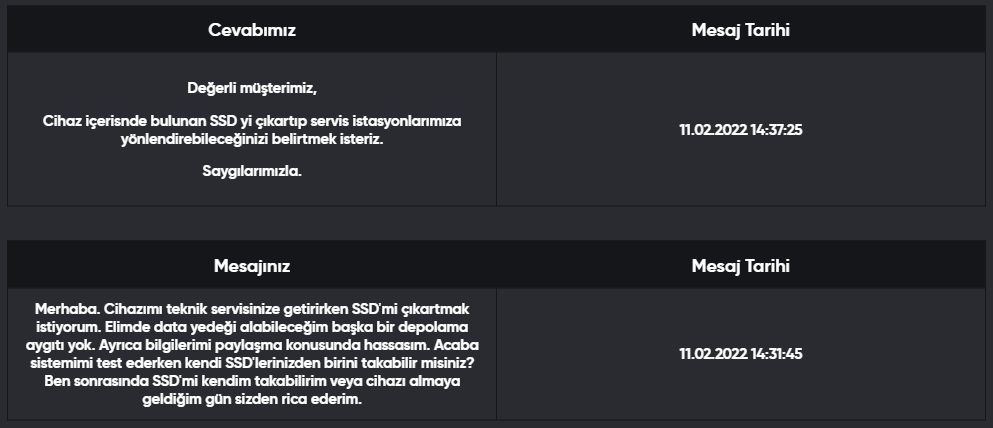Click "Mesaj Tarihi" header in reply table
993x428 pixels.
point(741,30)
